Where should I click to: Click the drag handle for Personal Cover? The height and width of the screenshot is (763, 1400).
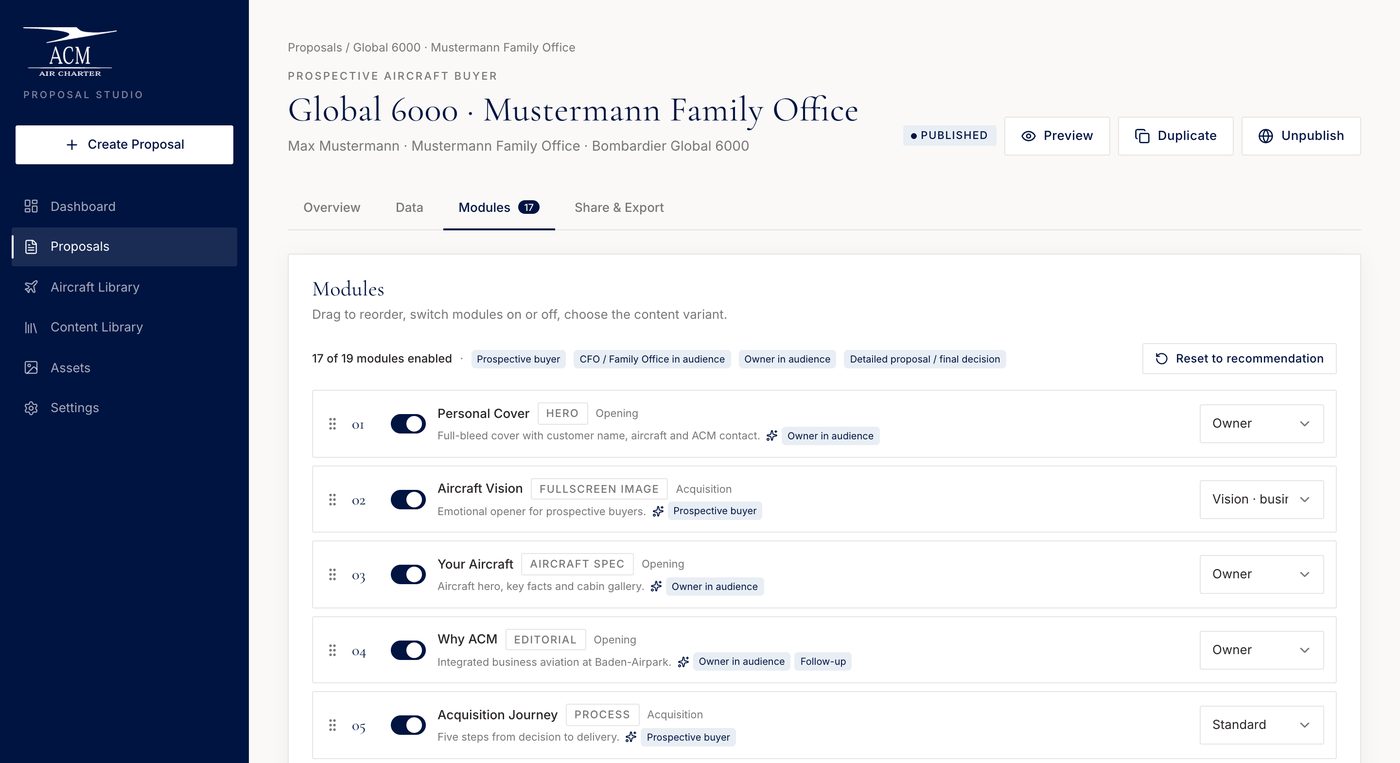tap(332, 424)
